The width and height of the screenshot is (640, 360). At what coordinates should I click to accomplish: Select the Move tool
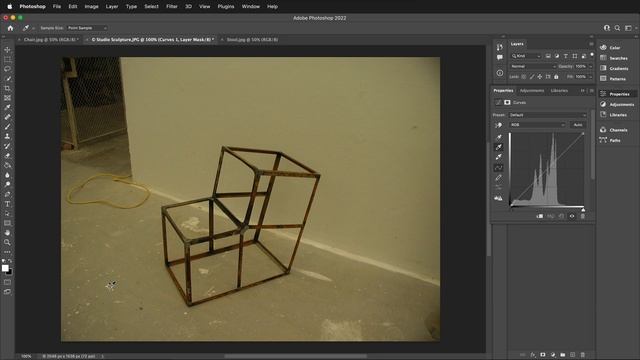tap(7, 50)
